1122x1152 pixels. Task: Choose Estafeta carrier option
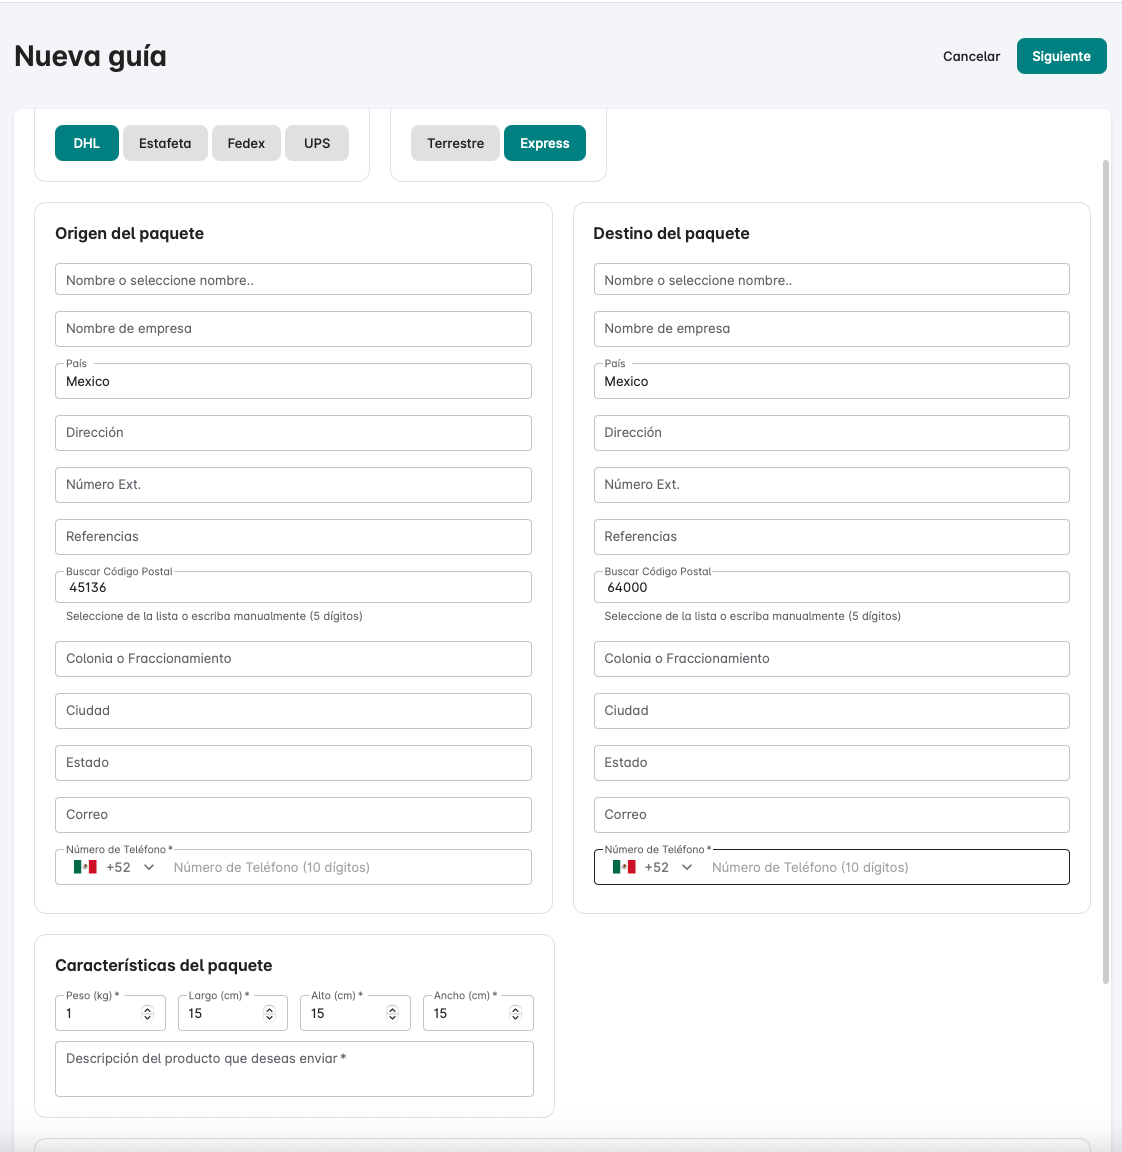pyautogui.click(x=165, y=143)
